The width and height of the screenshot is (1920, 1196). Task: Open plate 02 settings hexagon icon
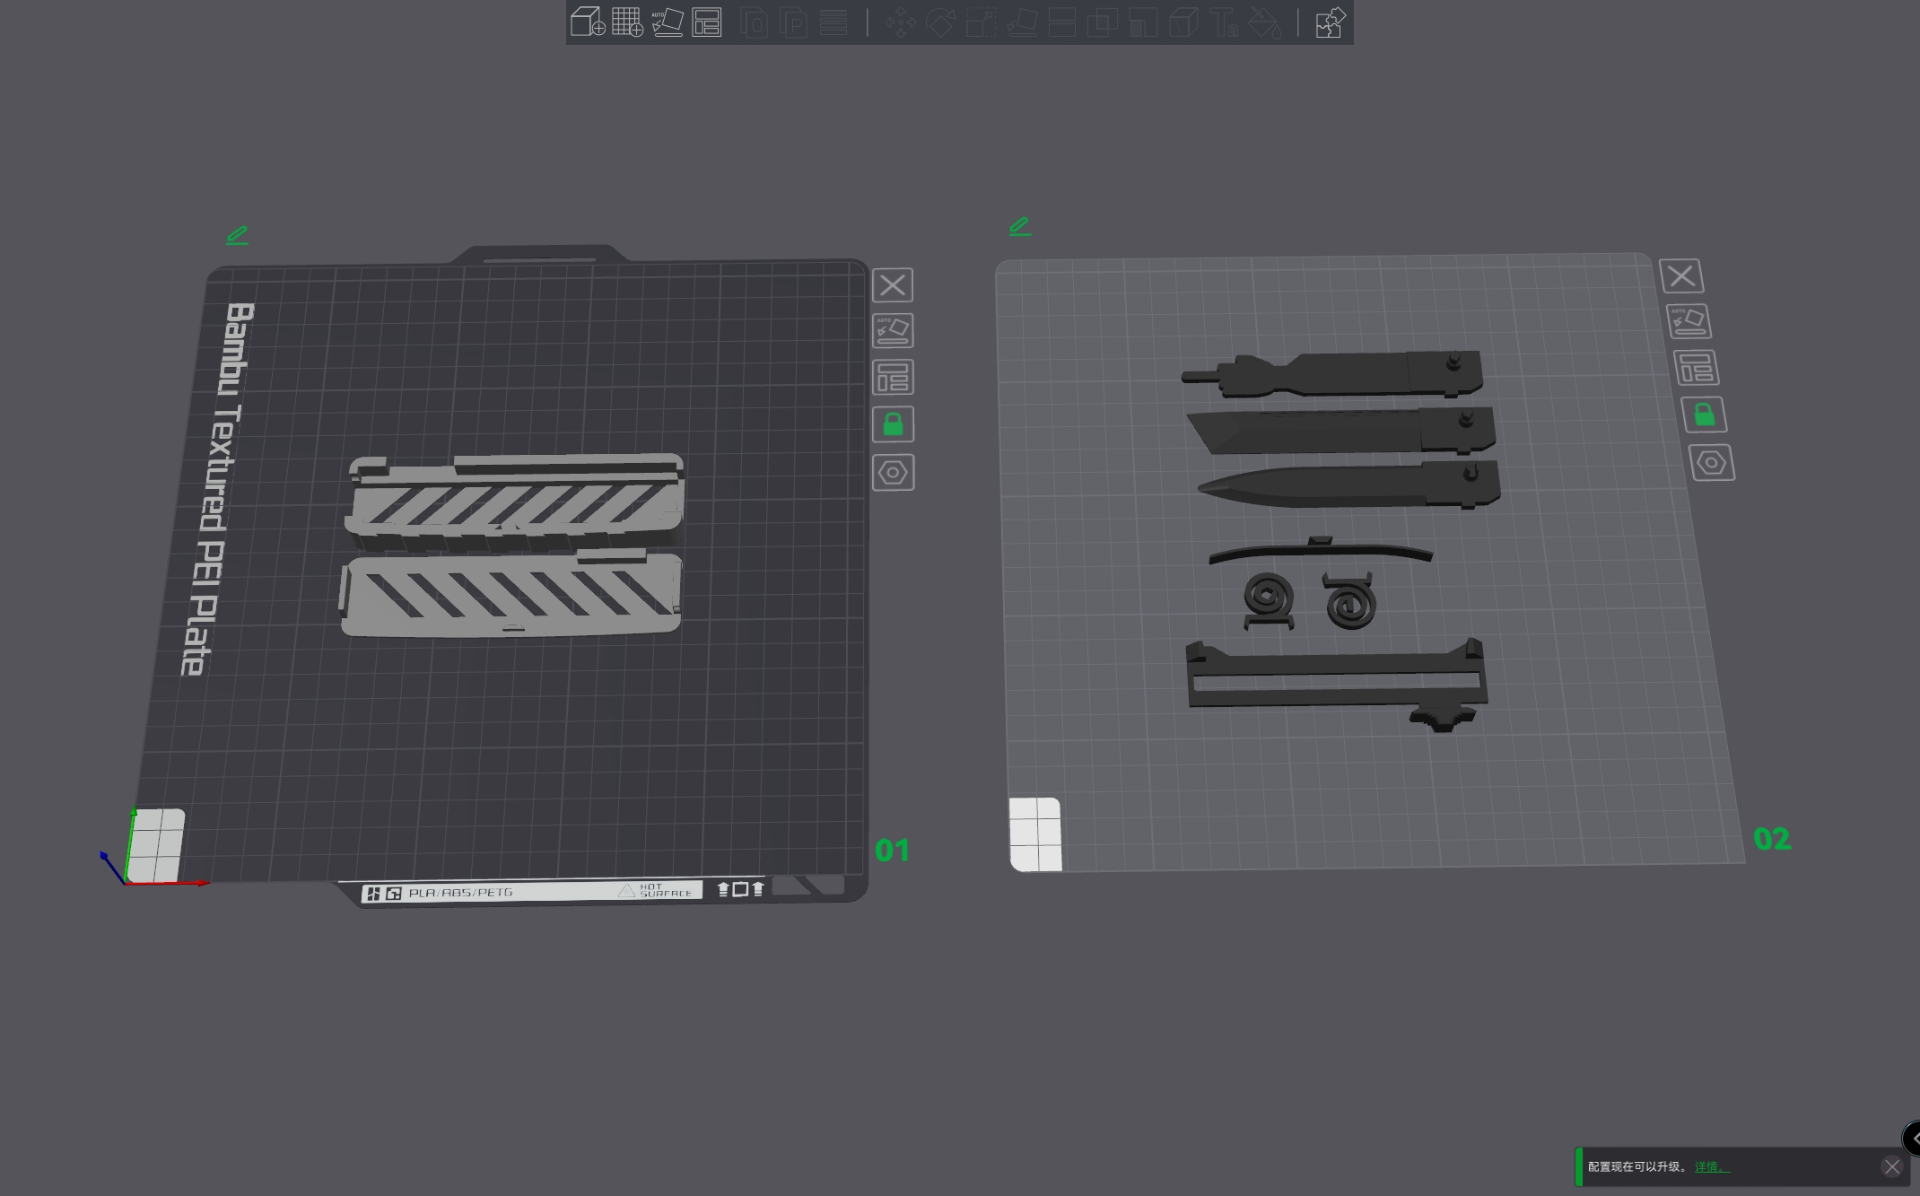[1712, 463]
